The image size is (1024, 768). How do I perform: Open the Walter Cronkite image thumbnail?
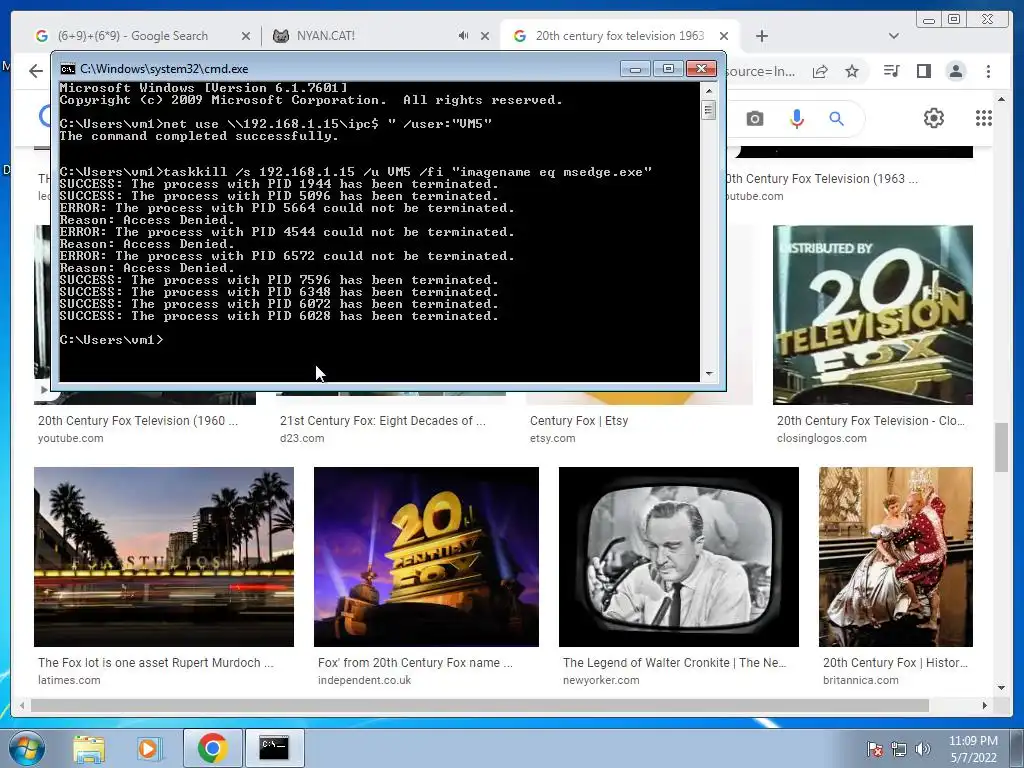[679, 556]
